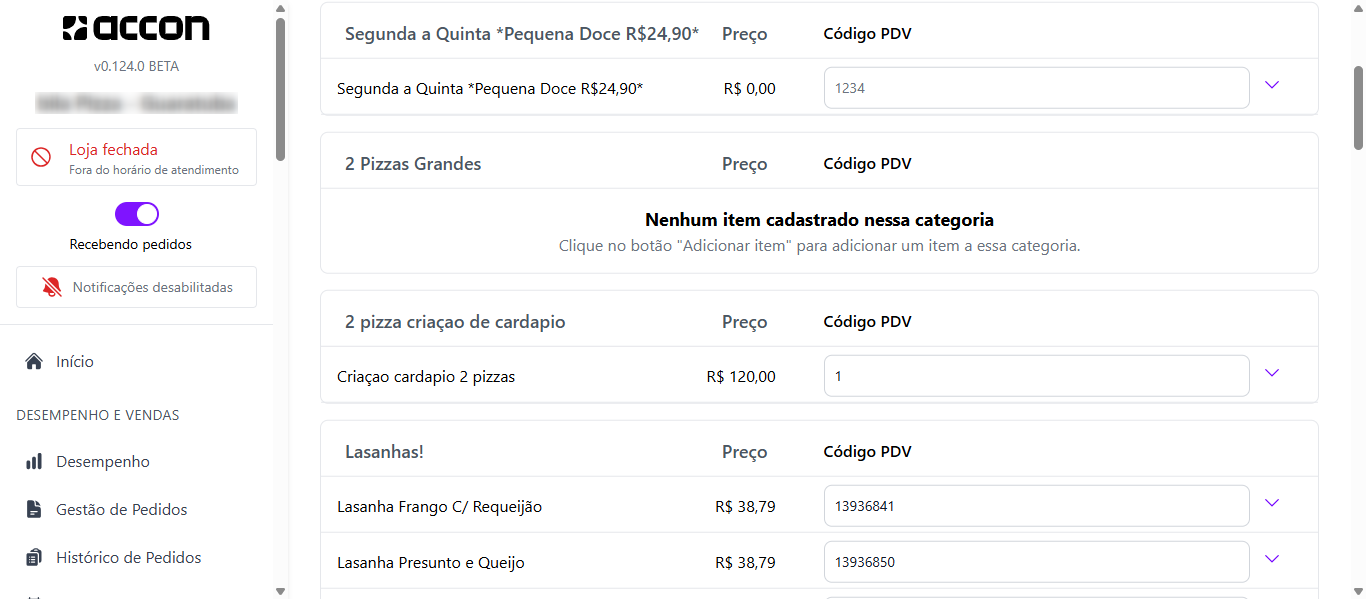Click the Desempenho bar chart icon
Viewport: 1366px width, 599px height.
34,461
